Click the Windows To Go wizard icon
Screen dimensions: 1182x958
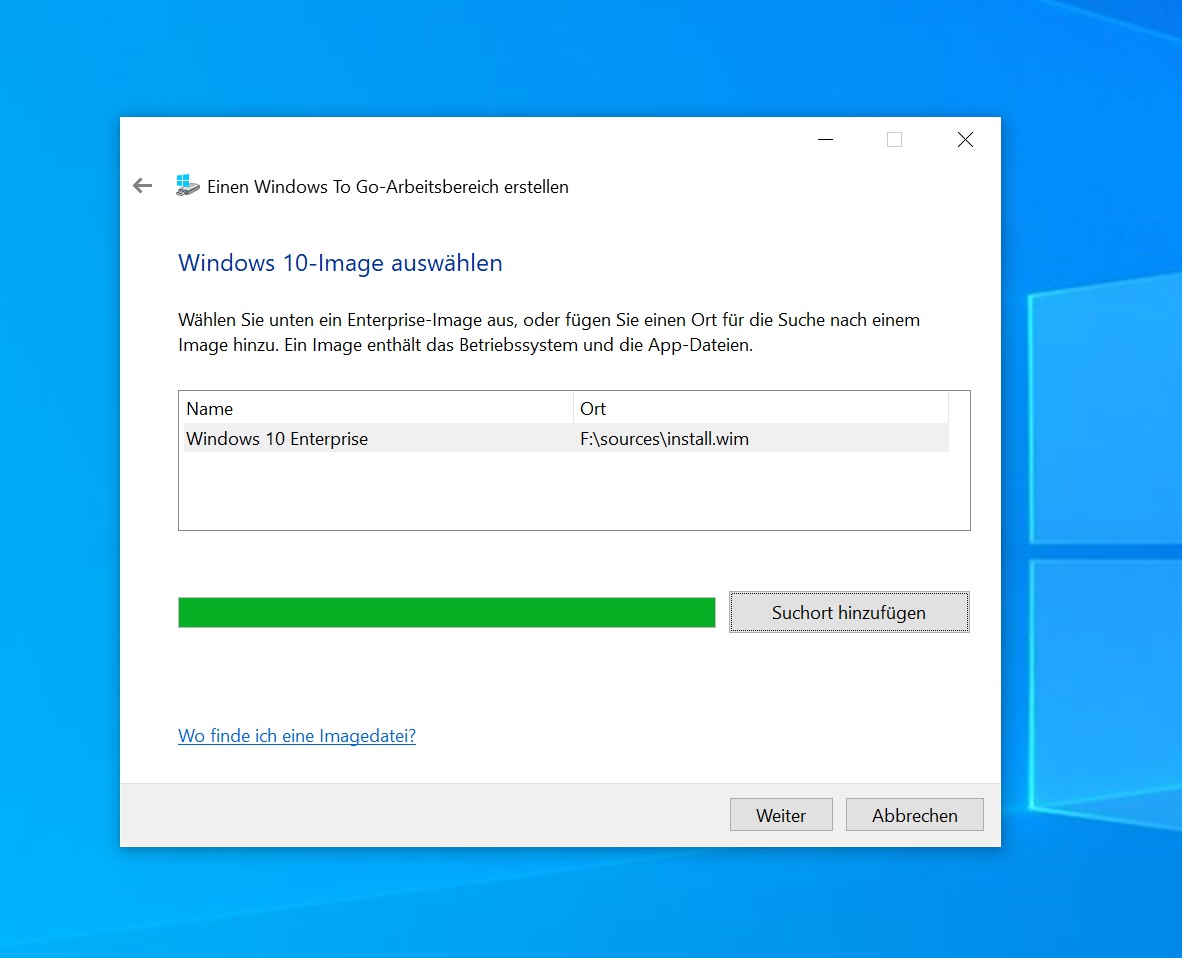(187, 185)
